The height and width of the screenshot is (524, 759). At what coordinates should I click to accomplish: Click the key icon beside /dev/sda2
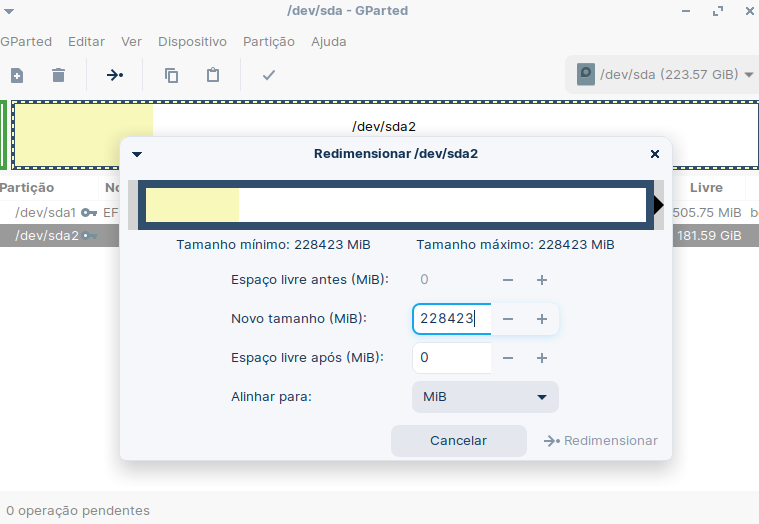(x=89, y=236)
